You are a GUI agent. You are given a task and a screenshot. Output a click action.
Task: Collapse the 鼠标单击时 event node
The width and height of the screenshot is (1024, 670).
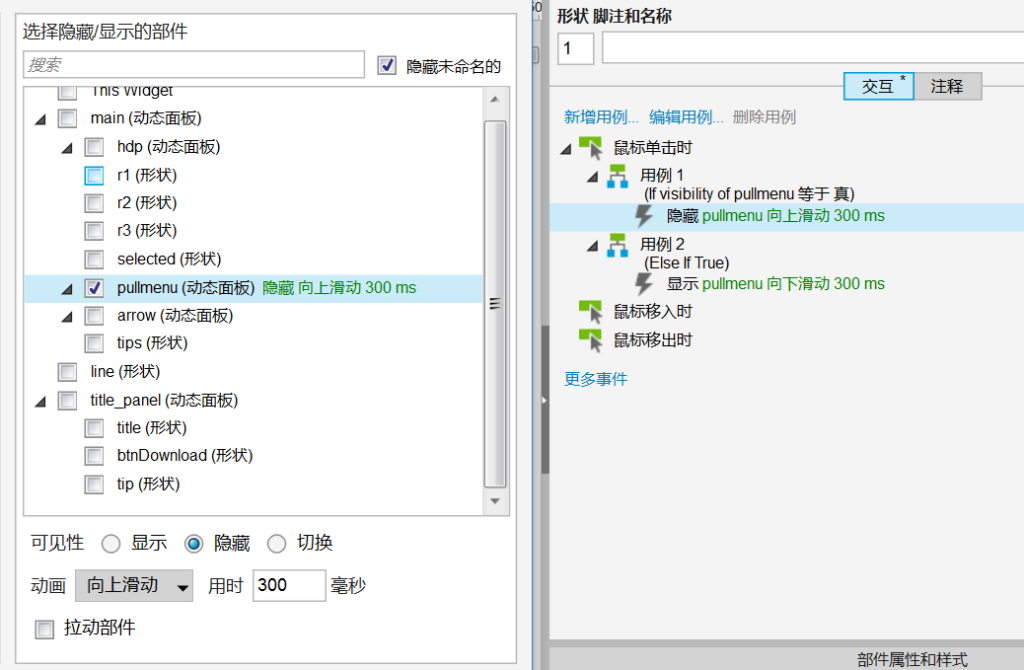click(566, 149)
